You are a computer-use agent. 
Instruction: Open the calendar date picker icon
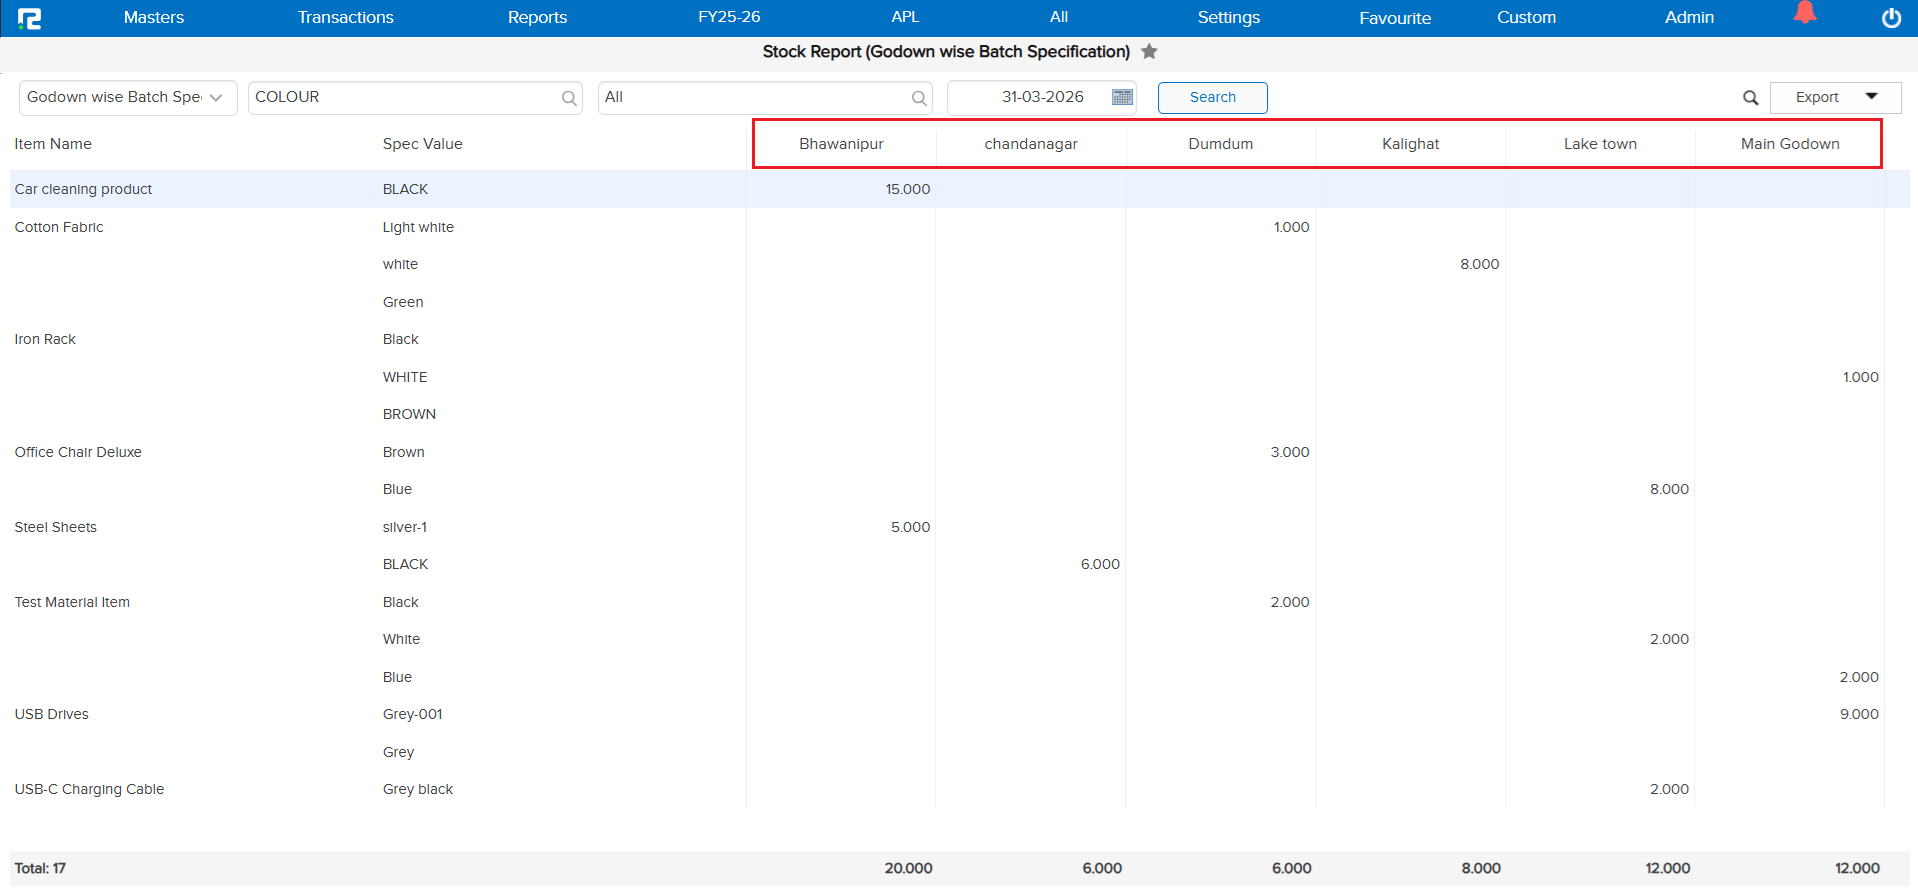tap(1122, 97)
